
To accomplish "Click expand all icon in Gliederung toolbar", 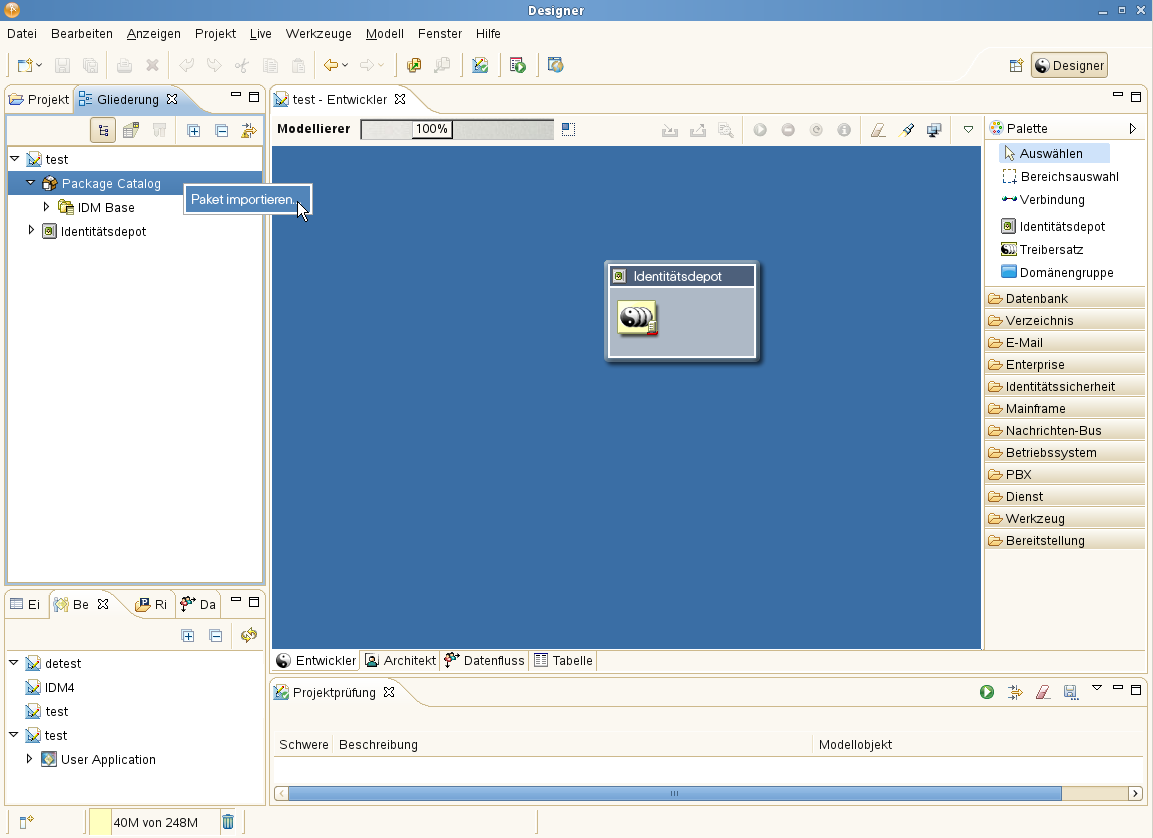I will pos(194,131).
